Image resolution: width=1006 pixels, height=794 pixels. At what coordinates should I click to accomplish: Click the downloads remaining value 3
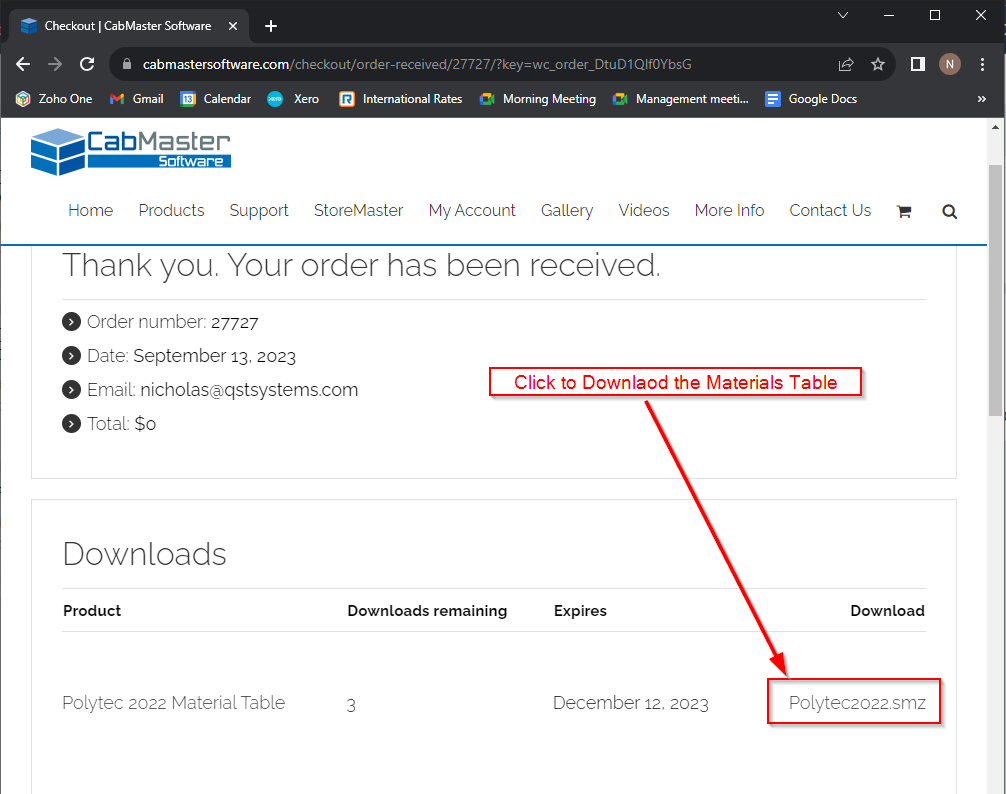tap(351, 705)
